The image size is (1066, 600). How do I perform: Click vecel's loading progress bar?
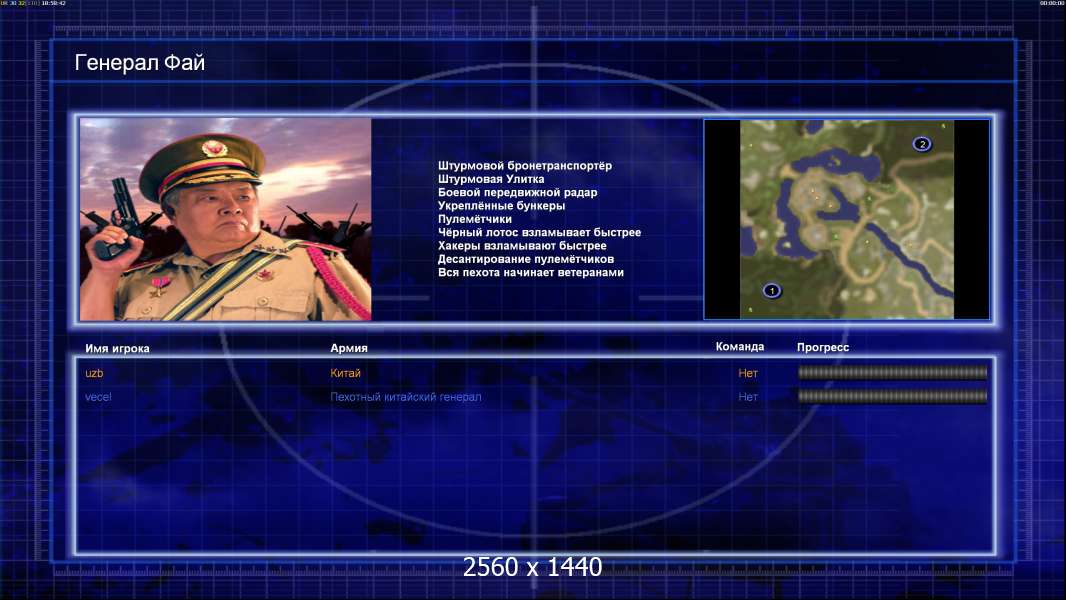click(893, 396)
